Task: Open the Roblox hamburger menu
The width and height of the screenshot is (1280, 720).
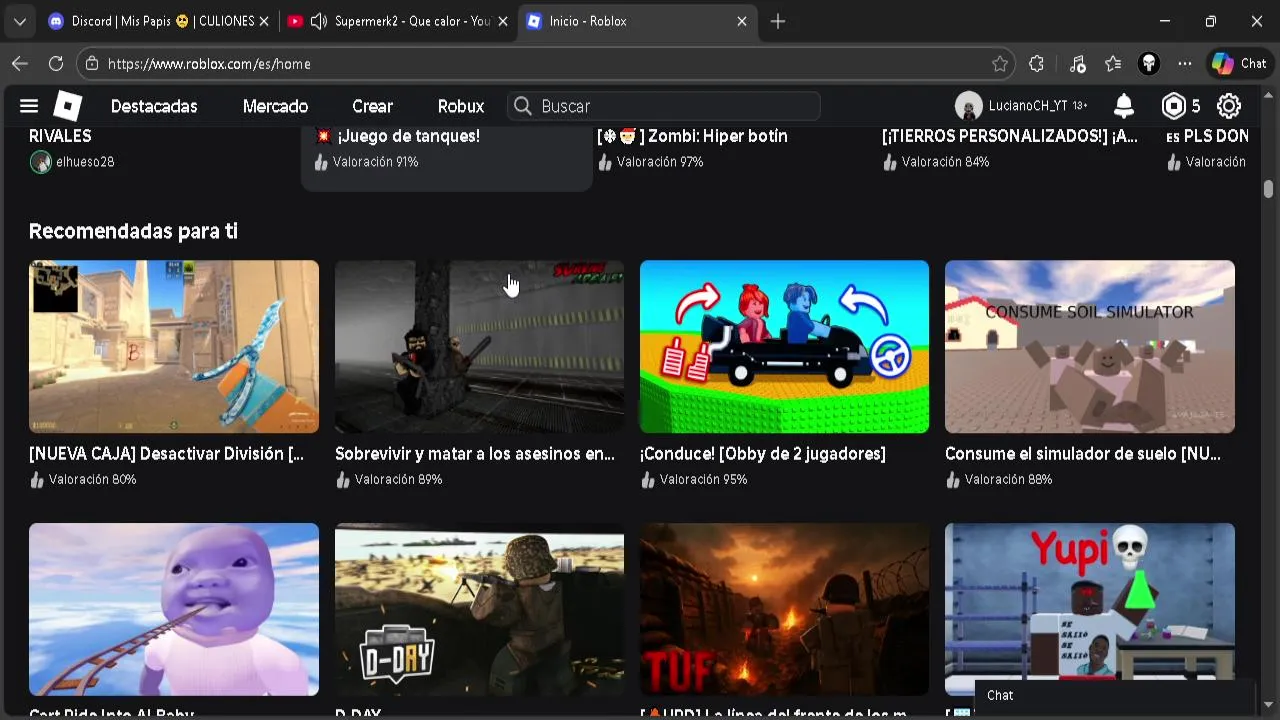Action: click(x=29, y=106)
